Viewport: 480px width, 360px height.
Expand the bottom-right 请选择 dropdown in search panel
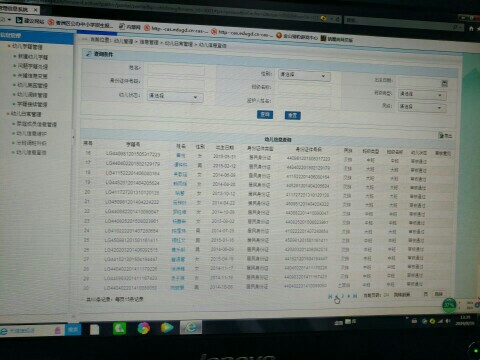[x=422, y=107]
